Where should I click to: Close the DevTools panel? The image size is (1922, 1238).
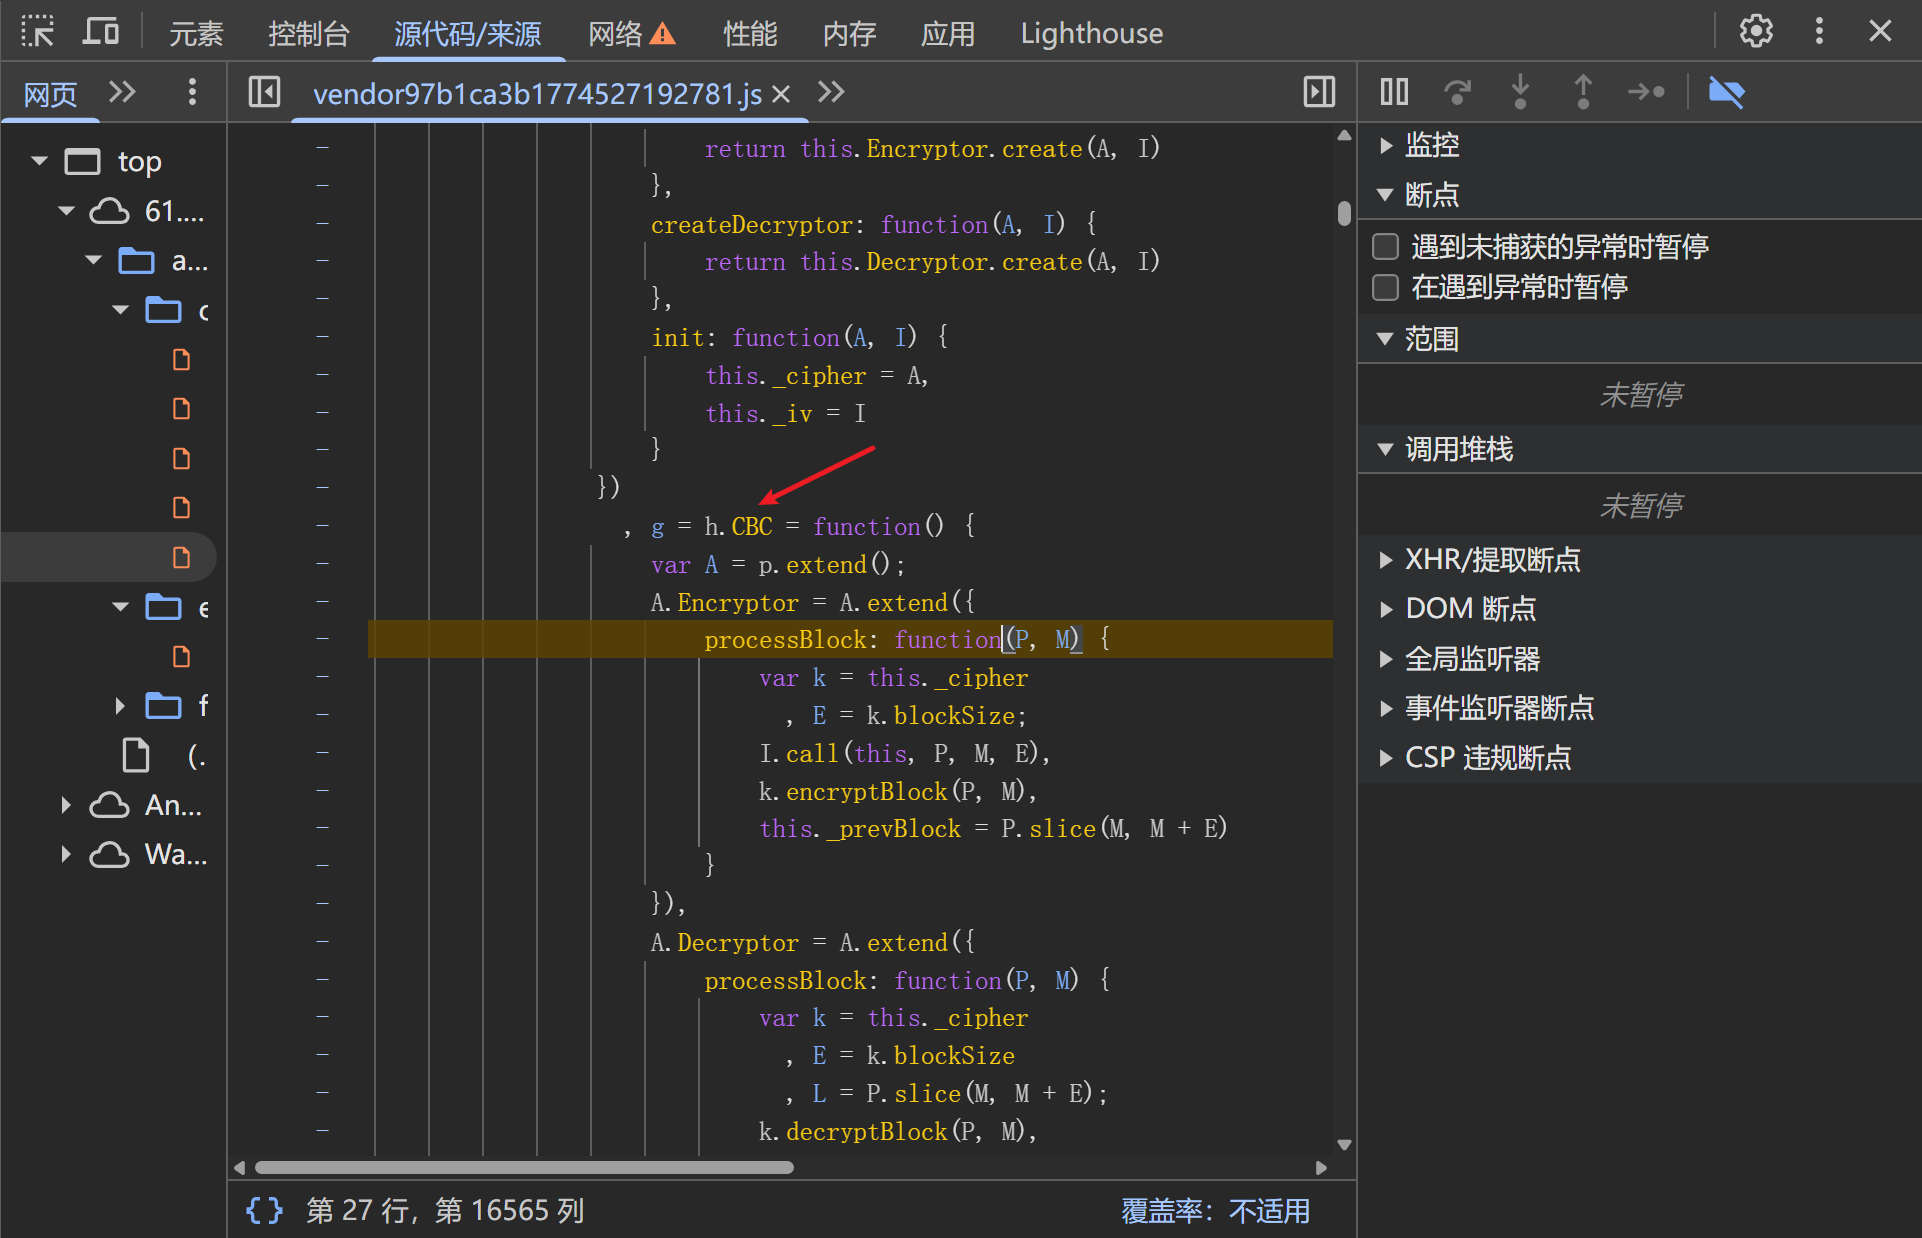(1880, 32)
